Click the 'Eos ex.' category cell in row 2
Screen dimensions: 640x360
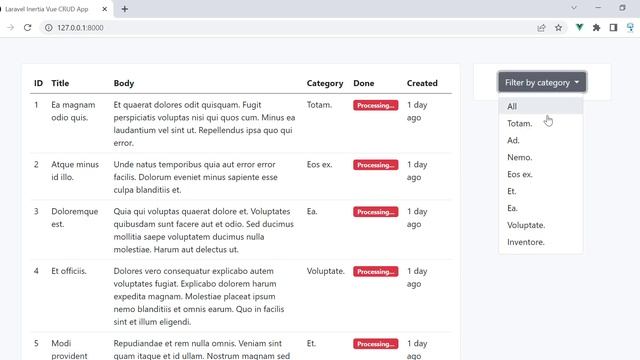pyautogui.click(x=320, y=164)
